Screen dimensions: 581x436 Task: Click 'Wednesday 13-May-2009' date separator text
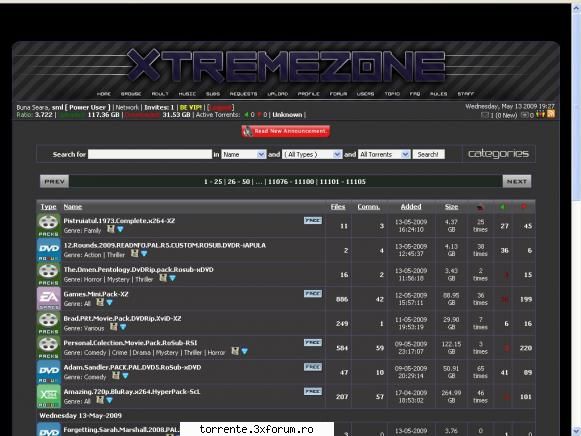click(80, 416)
